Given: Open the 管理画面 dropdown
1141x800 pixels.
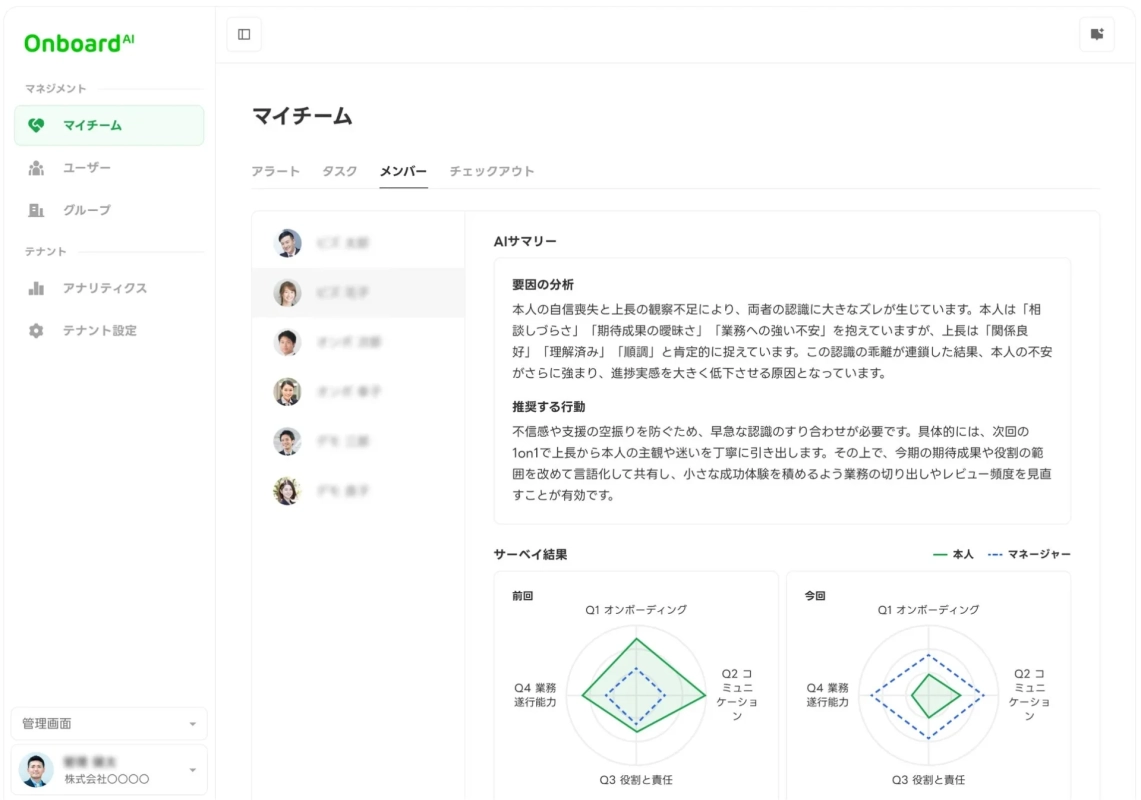Looking at the screenshot, I should pos(109,724).
